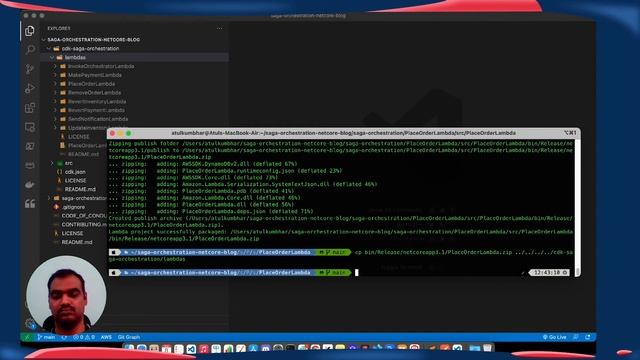The width and height of the screenshot is (640, 360).
Task: Open the Remote Explorer view
Action: pos(30,127)
